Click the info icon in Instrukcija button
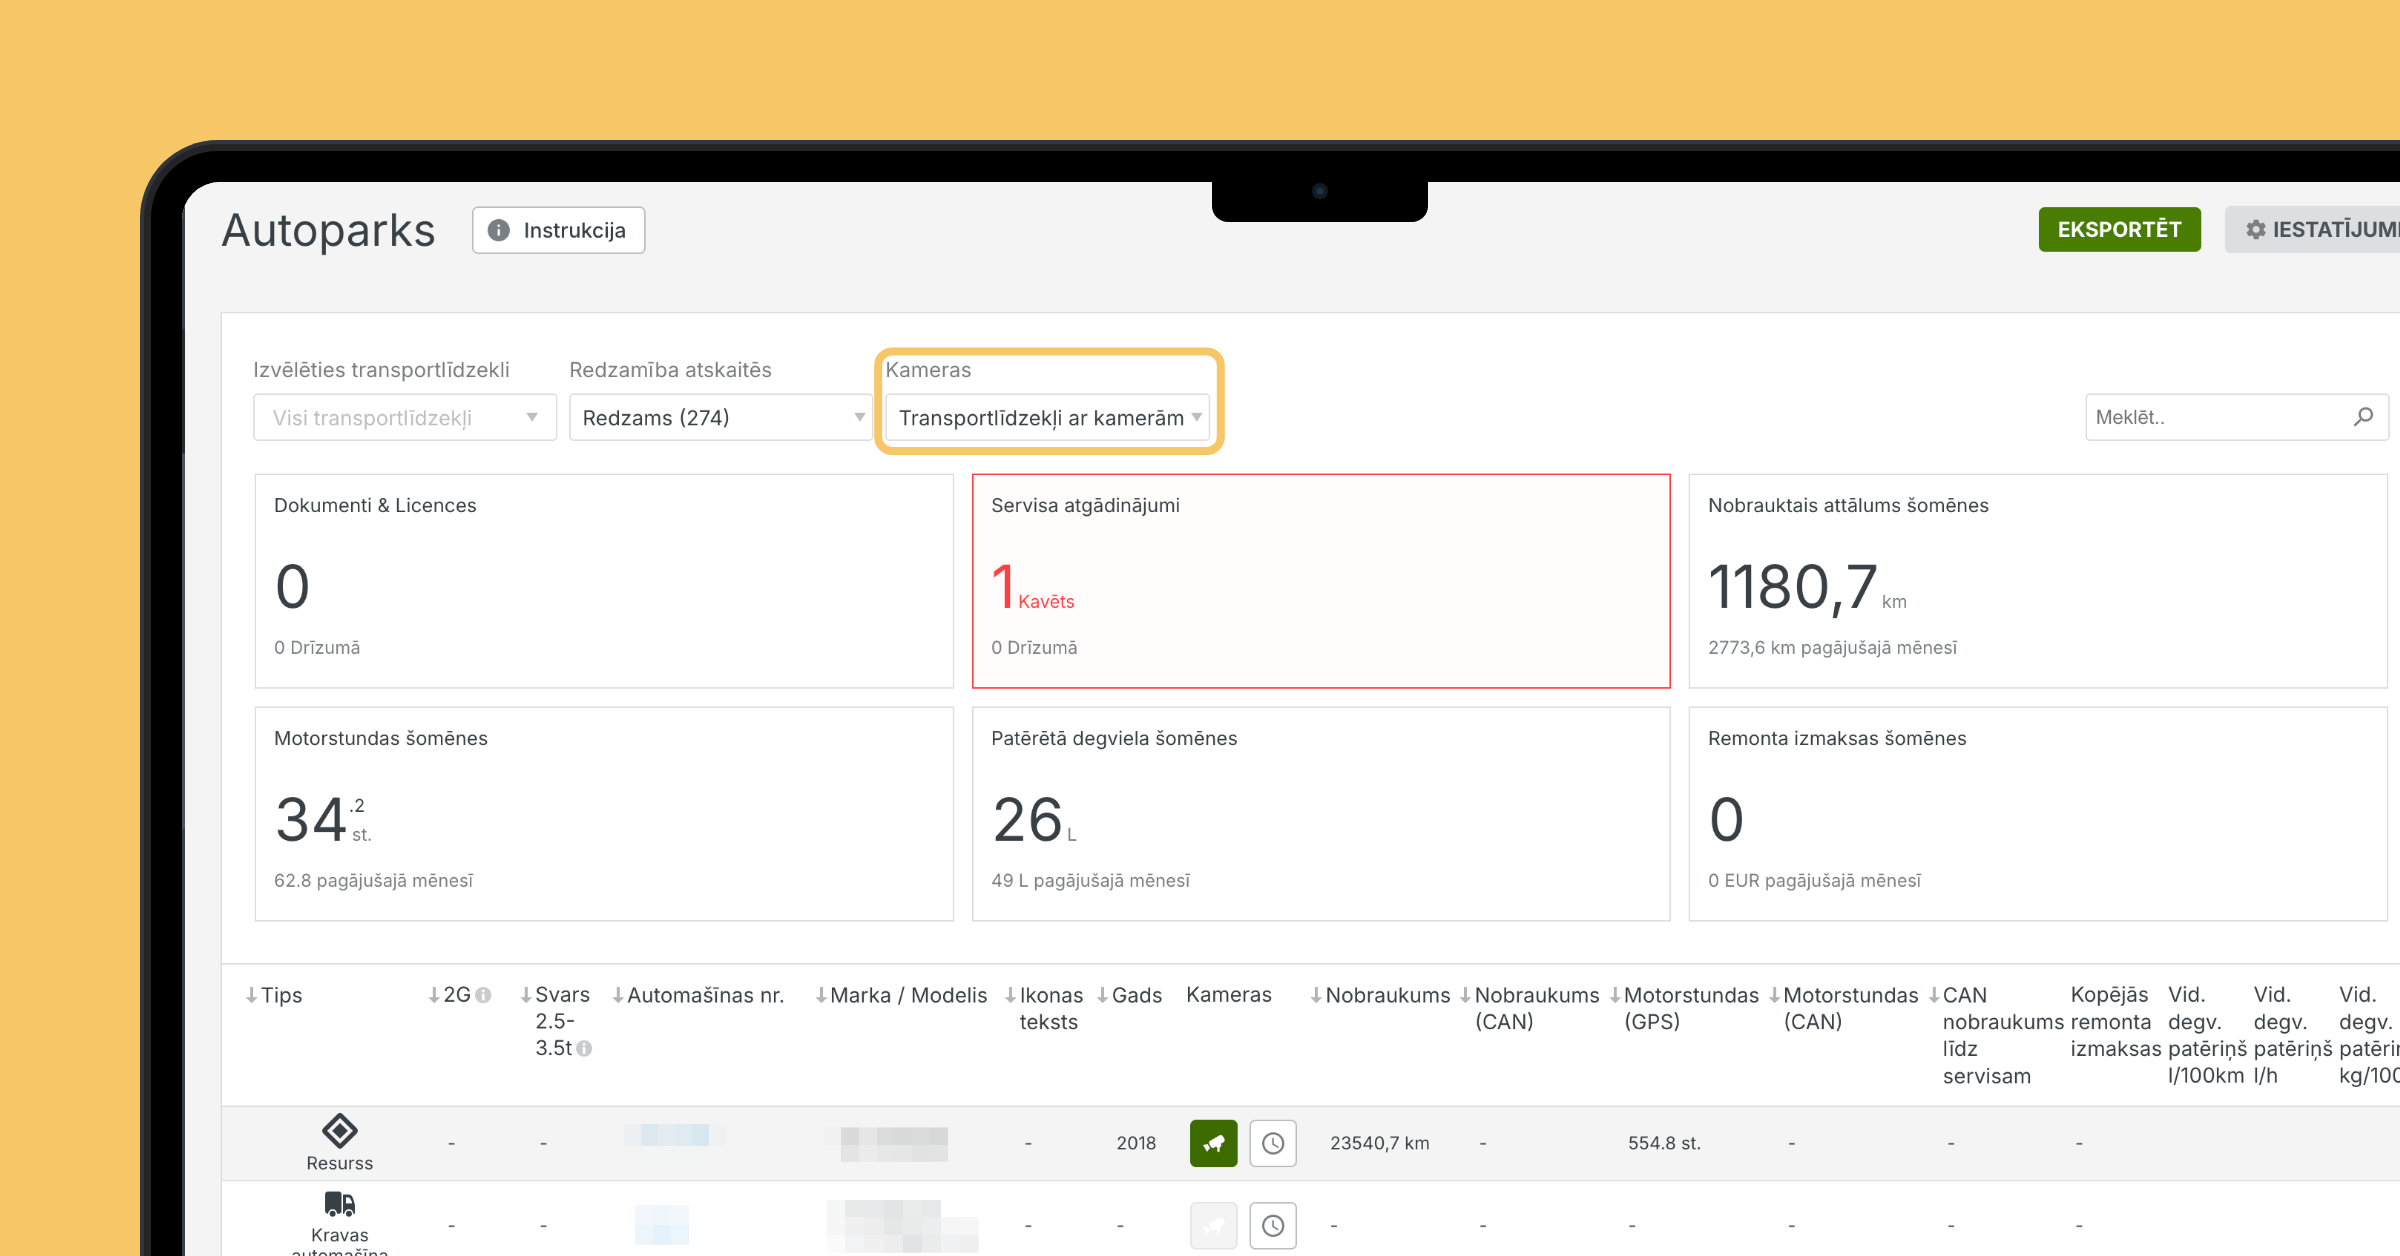This screenshot has height=1256, width=2400. point(498,230)
